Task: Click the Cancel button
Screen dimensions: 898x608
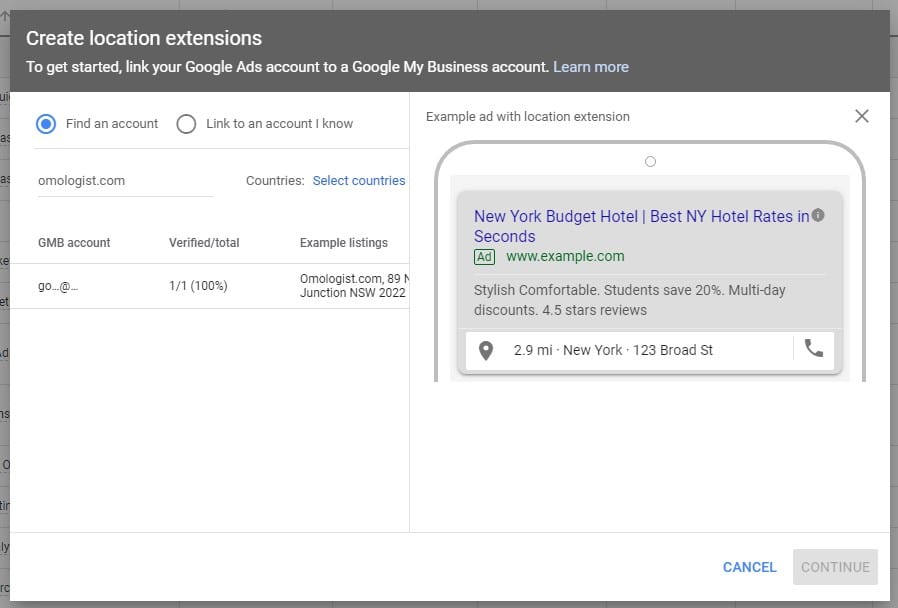Action: (x=749, y=567)
